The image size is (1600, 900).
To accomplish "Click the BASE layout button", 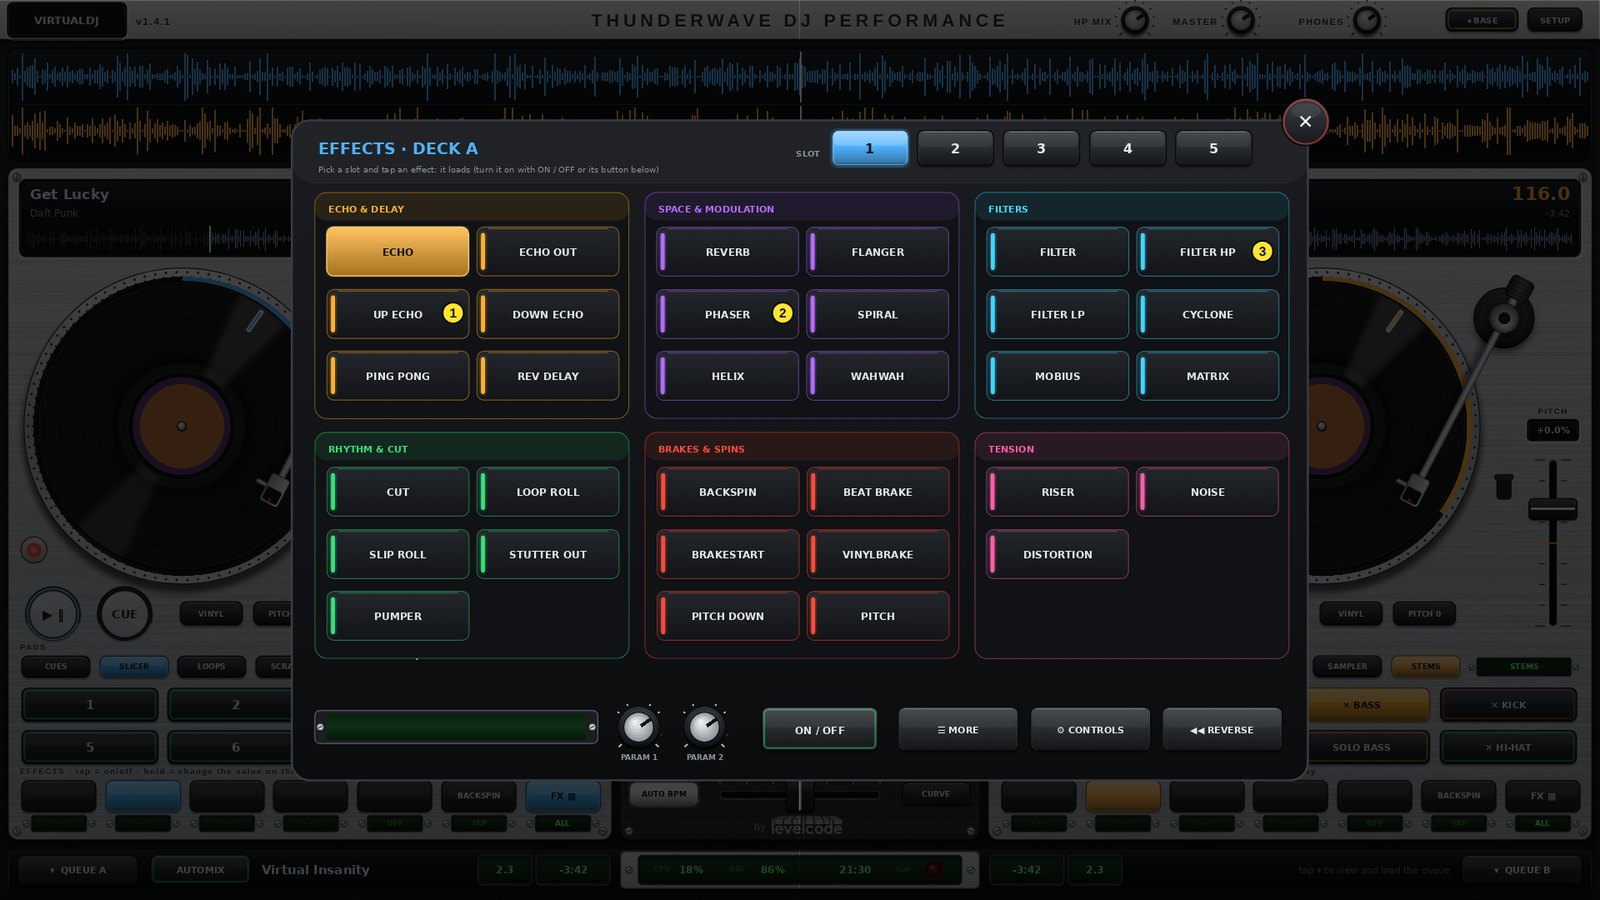I will point(1482,20).
